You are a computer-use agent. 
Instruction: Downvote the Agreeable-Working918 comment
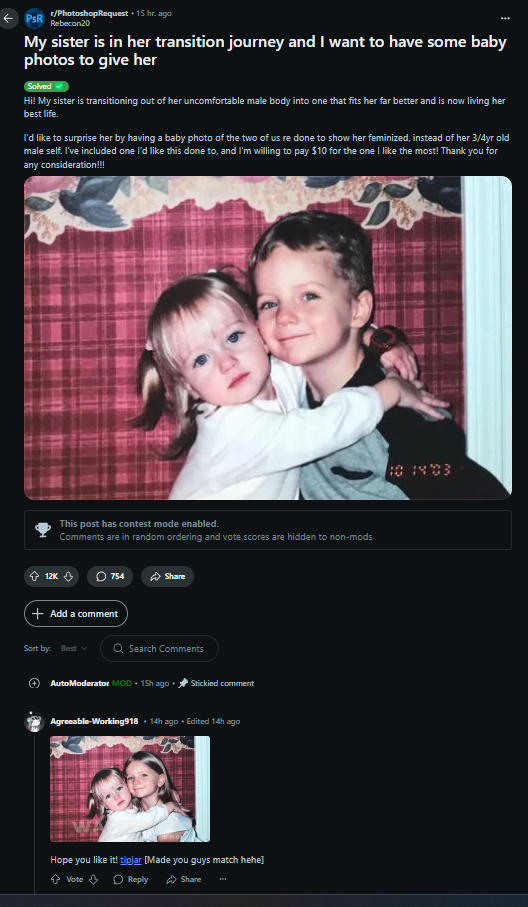click(x=93, y=879)
